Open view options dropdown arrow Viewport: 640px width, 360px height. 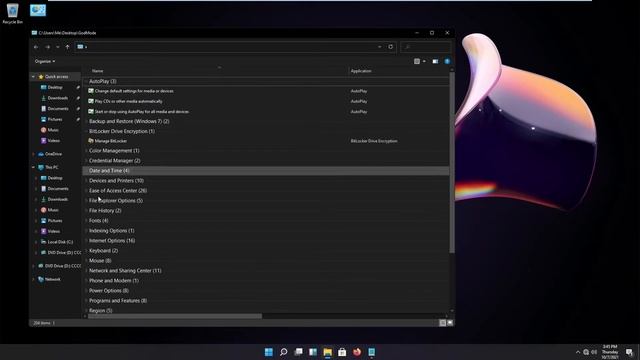click(x=424, y=61)
